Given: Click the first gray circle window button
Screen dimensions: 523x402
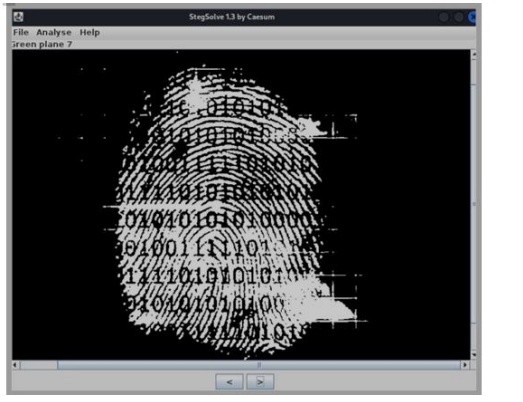Looking at the screenshot, I should [x=444, y=17].
